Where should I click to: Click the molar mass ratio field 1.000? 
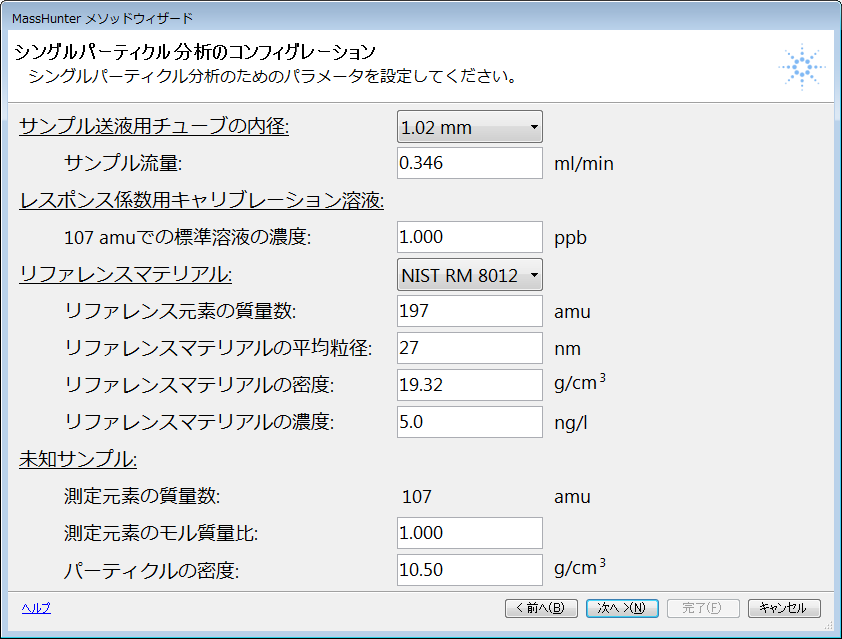click(x=470, y=533)
